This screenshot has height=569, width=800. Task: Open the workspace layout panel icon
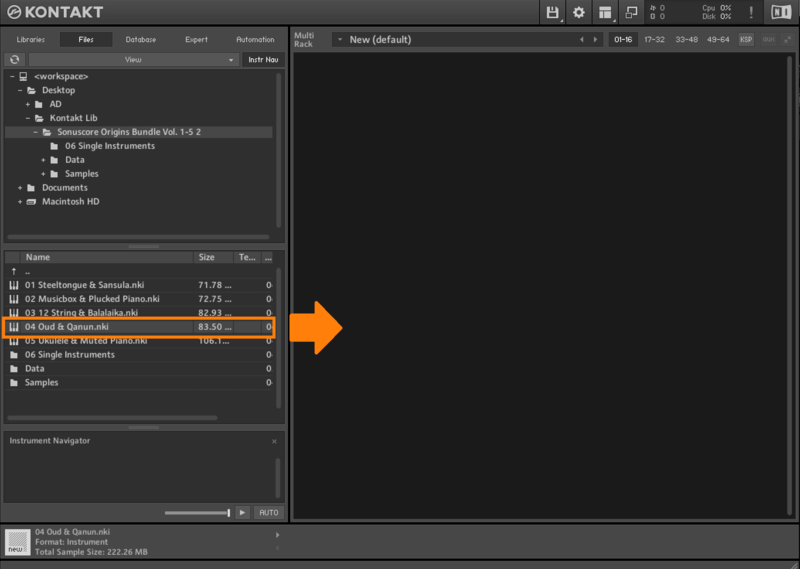click(605, 12)
